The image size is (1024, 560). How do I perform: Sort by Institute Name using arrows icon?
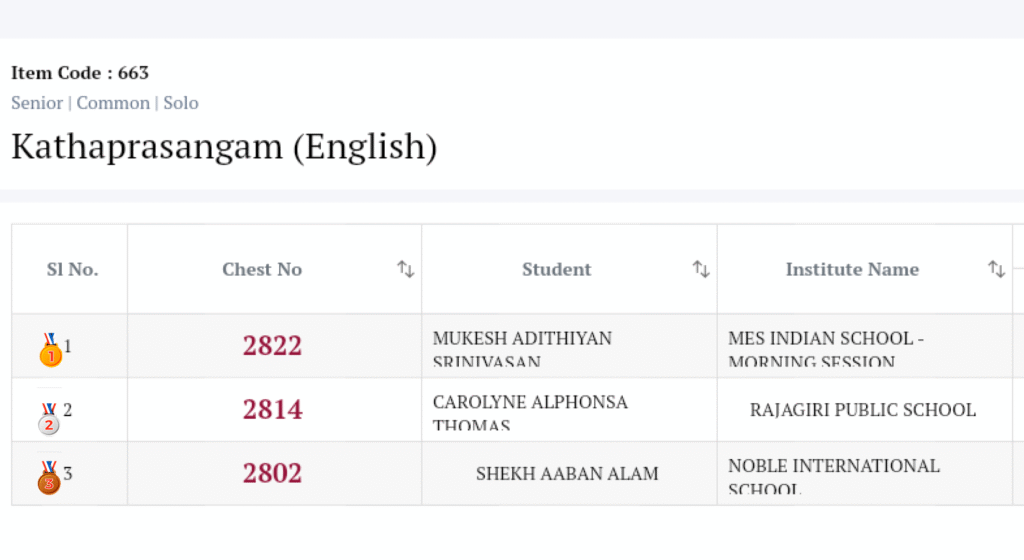(996, 269)
